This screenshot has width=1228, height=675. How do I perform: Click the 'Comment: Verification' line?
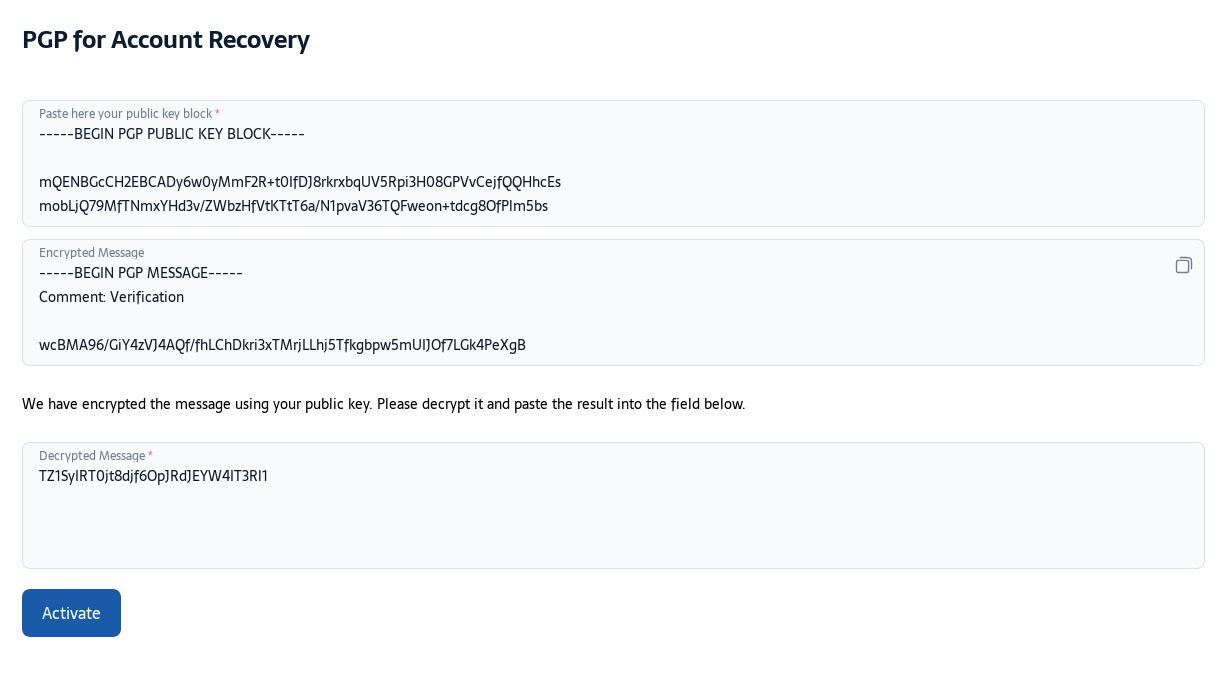[x=111, y=297]
